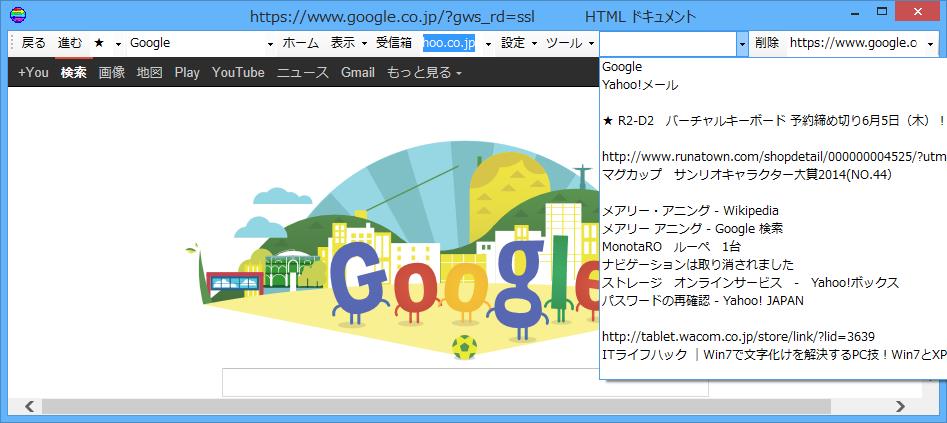Open the Google favorites combo box arrow

(x=270, y=44)
